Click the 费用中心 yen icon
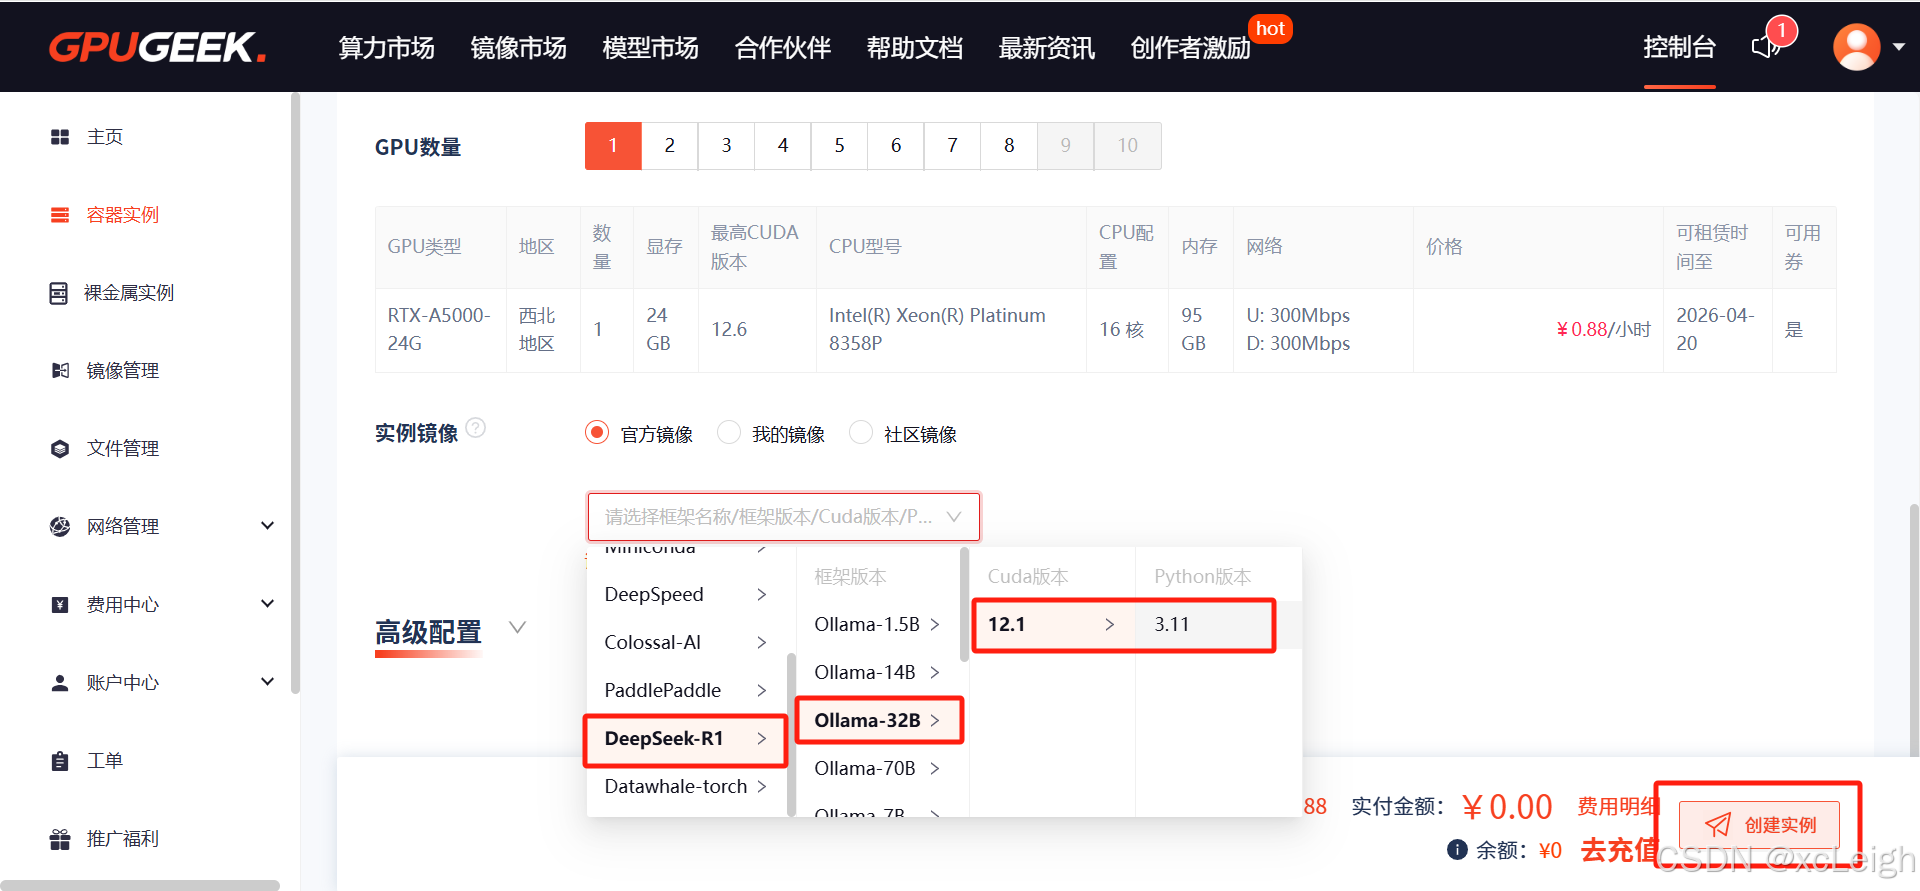The height and width of the screenshot is (891, 1920). 60,605
